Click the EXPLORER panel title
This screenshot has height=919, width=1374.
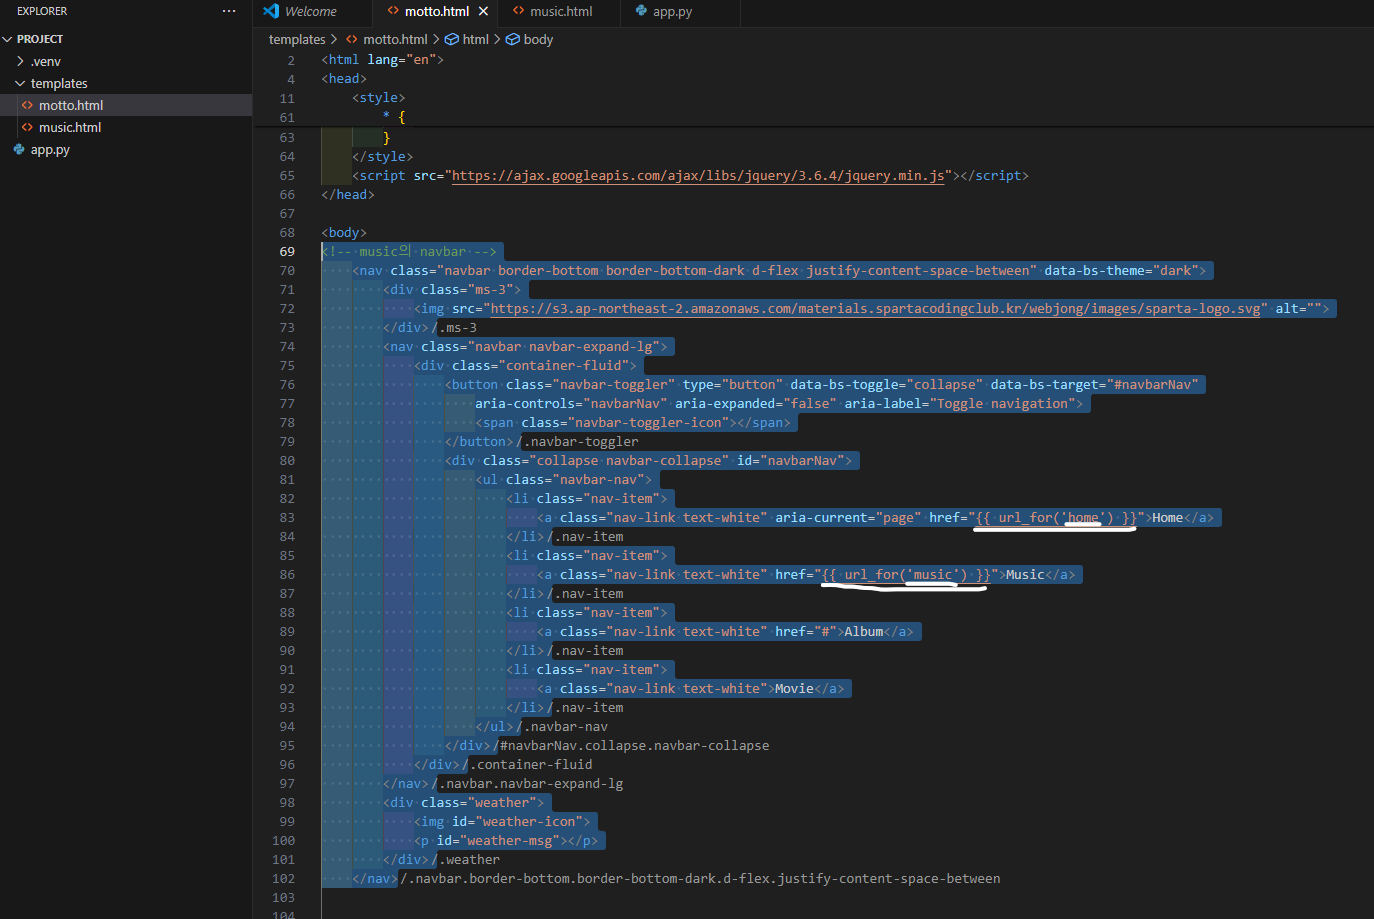42,11
